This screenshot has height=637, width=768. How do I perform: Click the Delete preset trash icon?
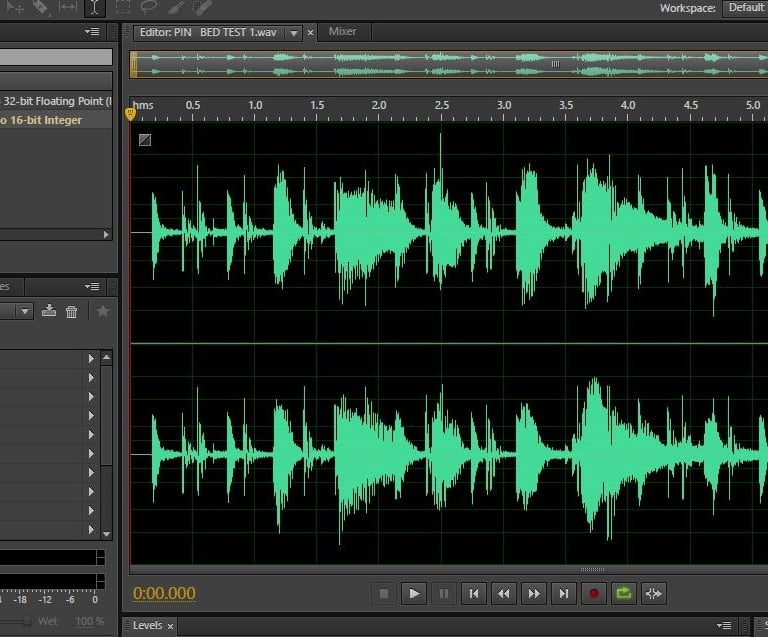pos(72,311)
